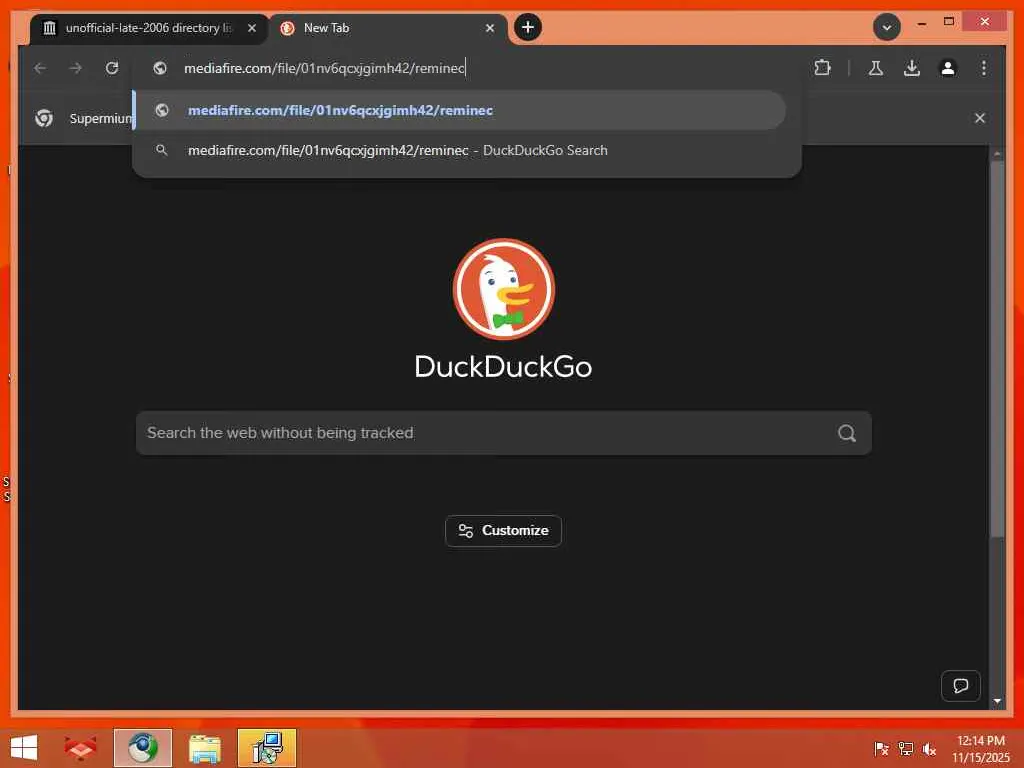
Task: Choose the DuckDuckGo Search suggestion
Action: [460, 150]
